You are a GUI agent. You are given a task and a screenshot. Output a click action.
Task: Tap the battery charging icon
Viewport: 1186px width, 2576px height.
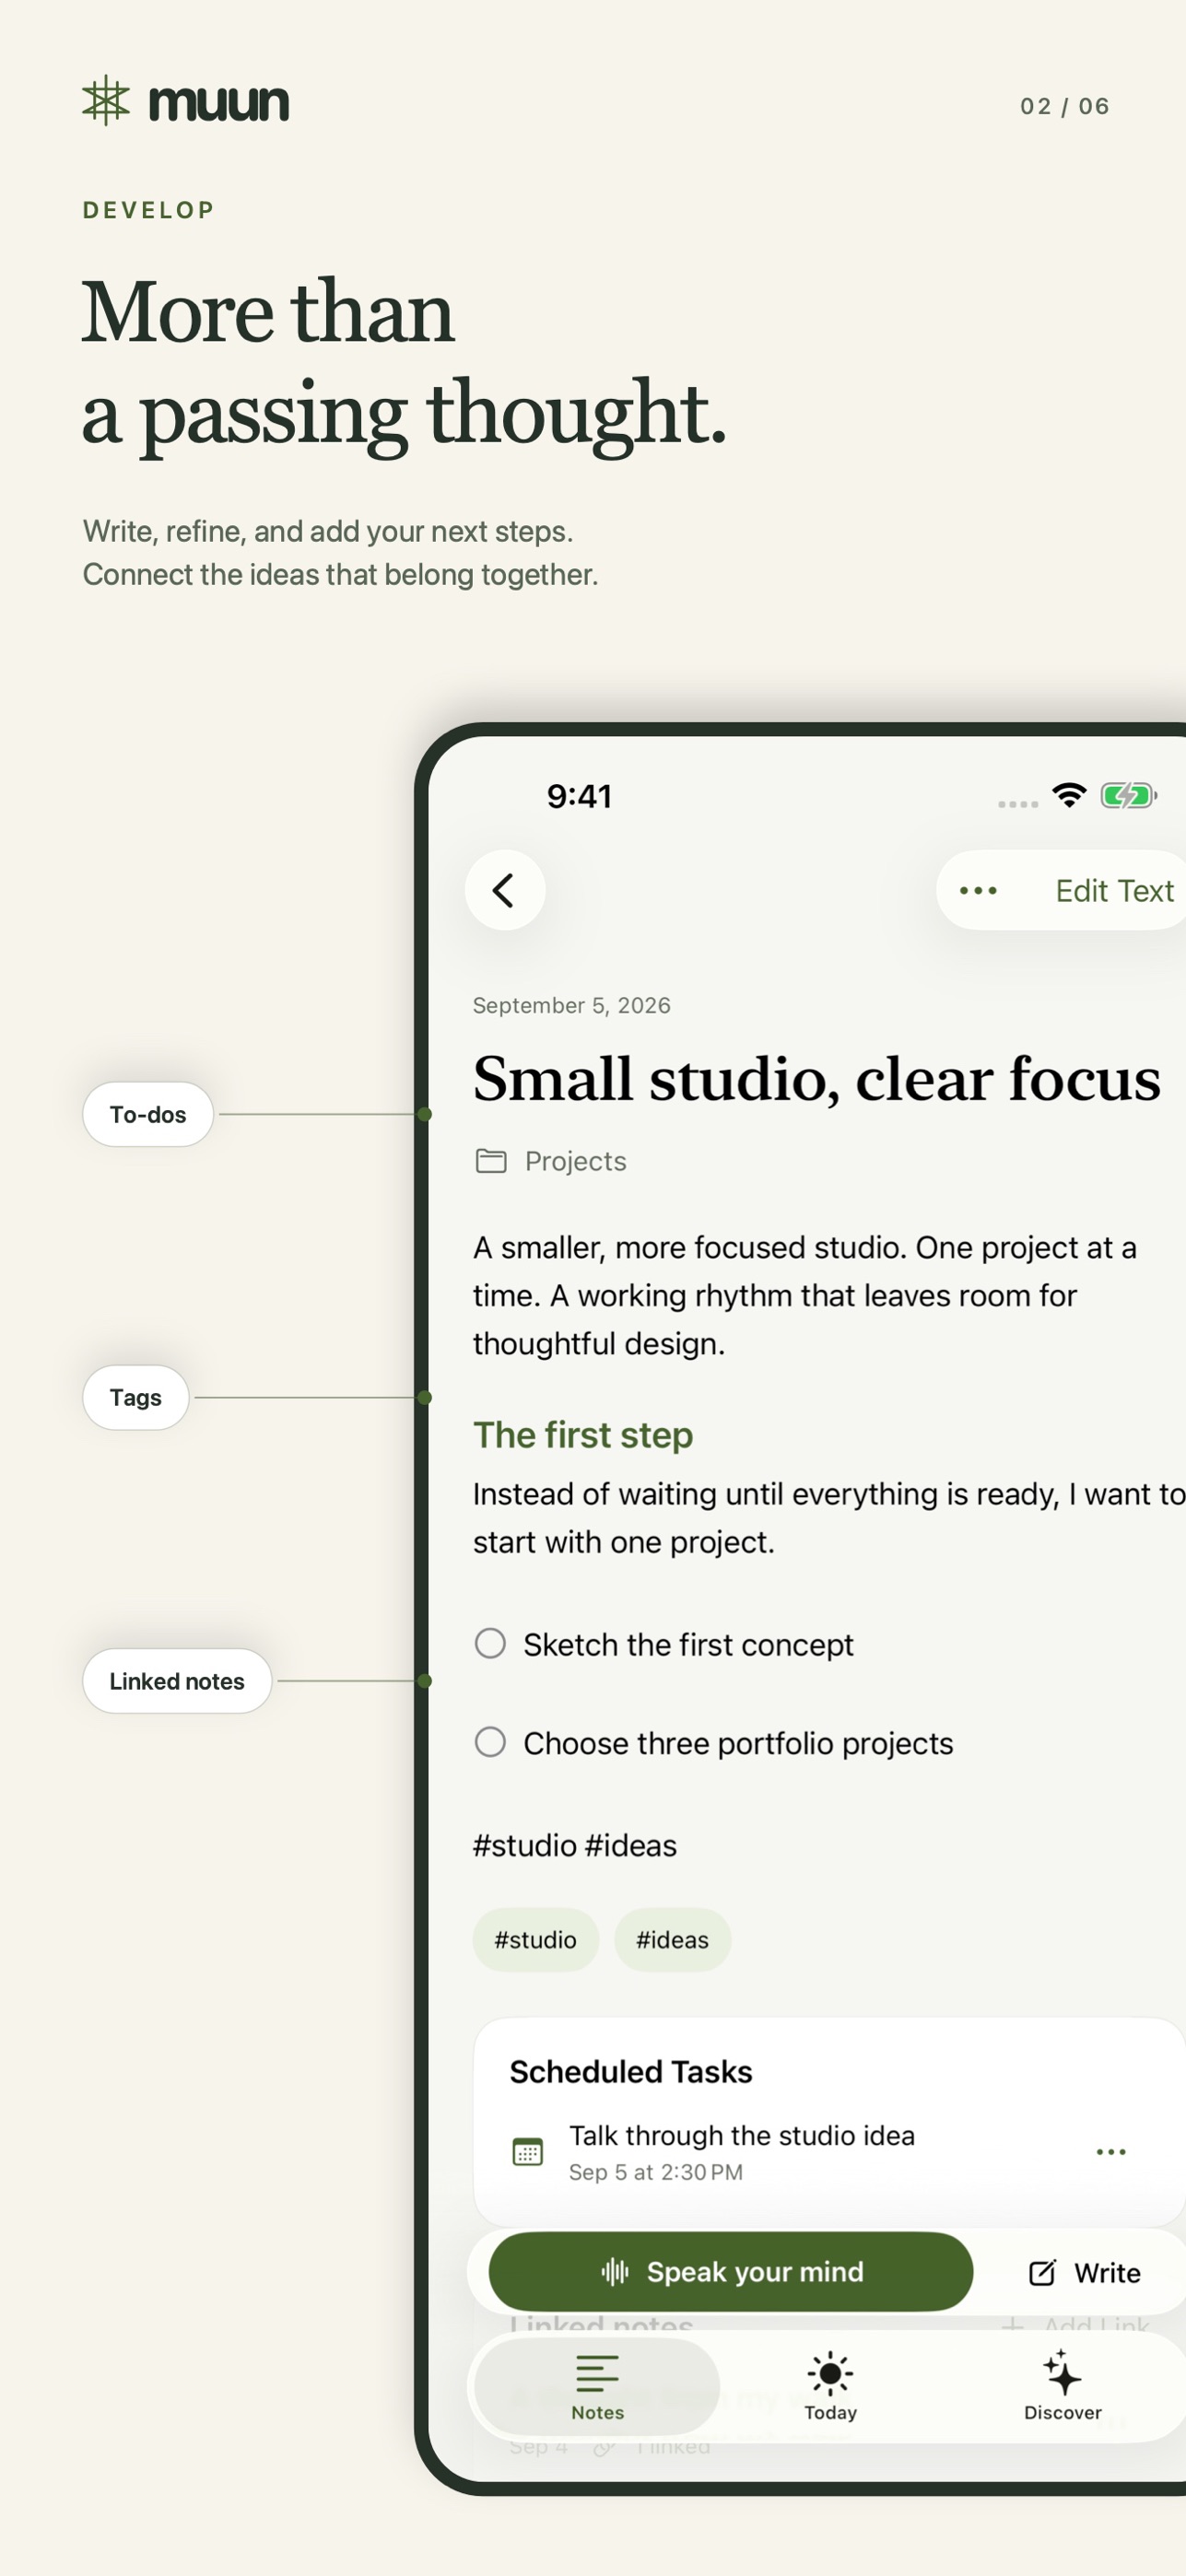[1129, 795]
